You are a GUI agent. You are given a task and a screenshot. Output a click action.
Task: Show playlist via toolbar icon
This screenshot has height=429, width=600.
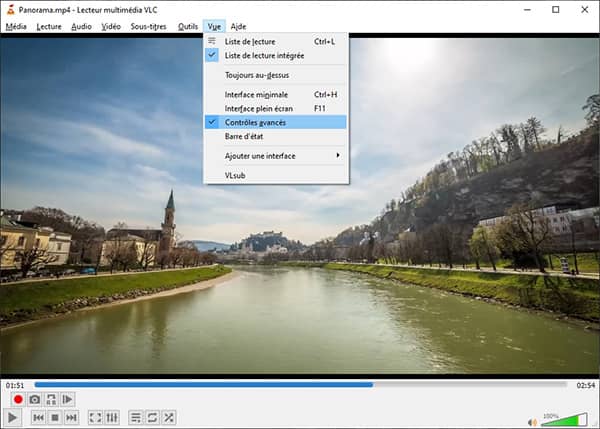click(x=135, y=418)
